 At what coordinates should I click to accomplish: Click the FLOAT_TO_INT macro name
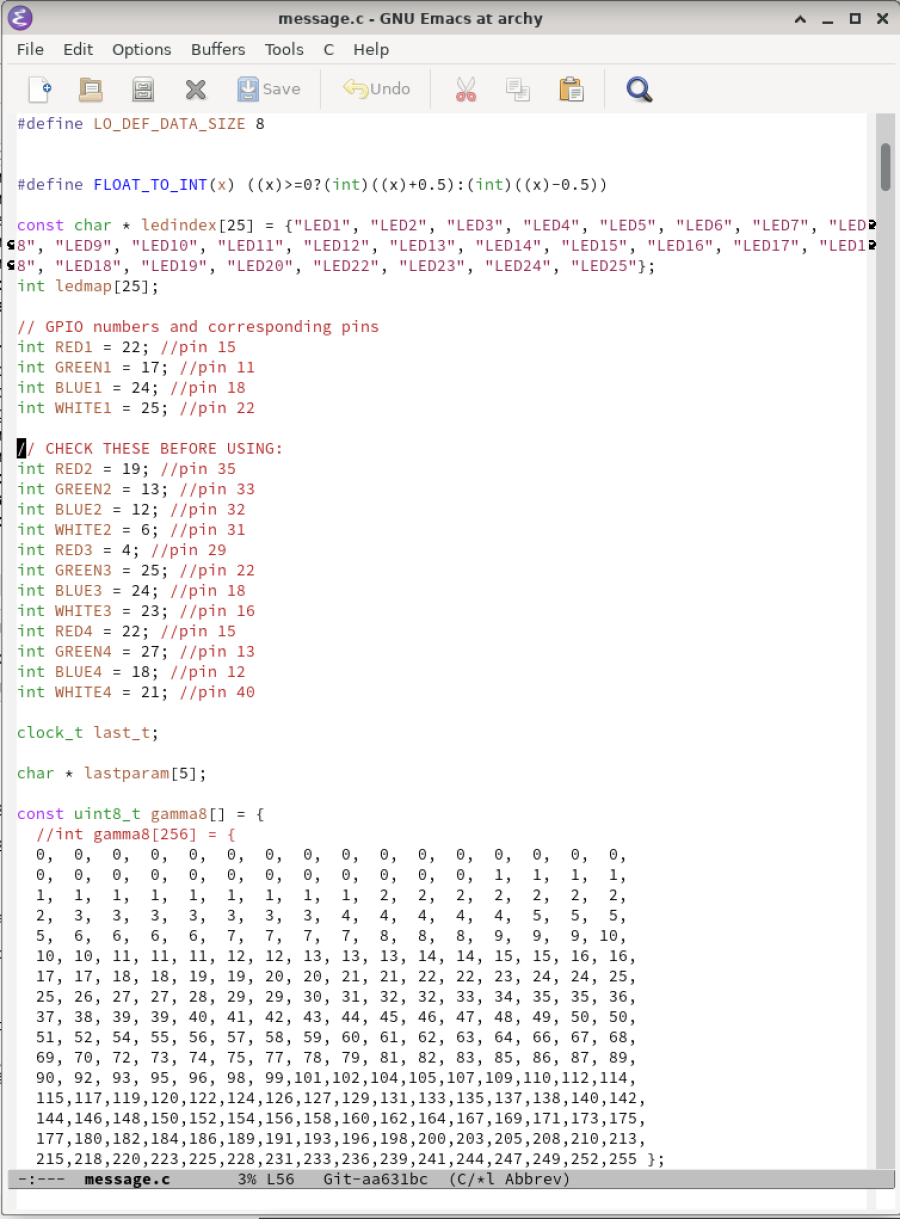150,185
